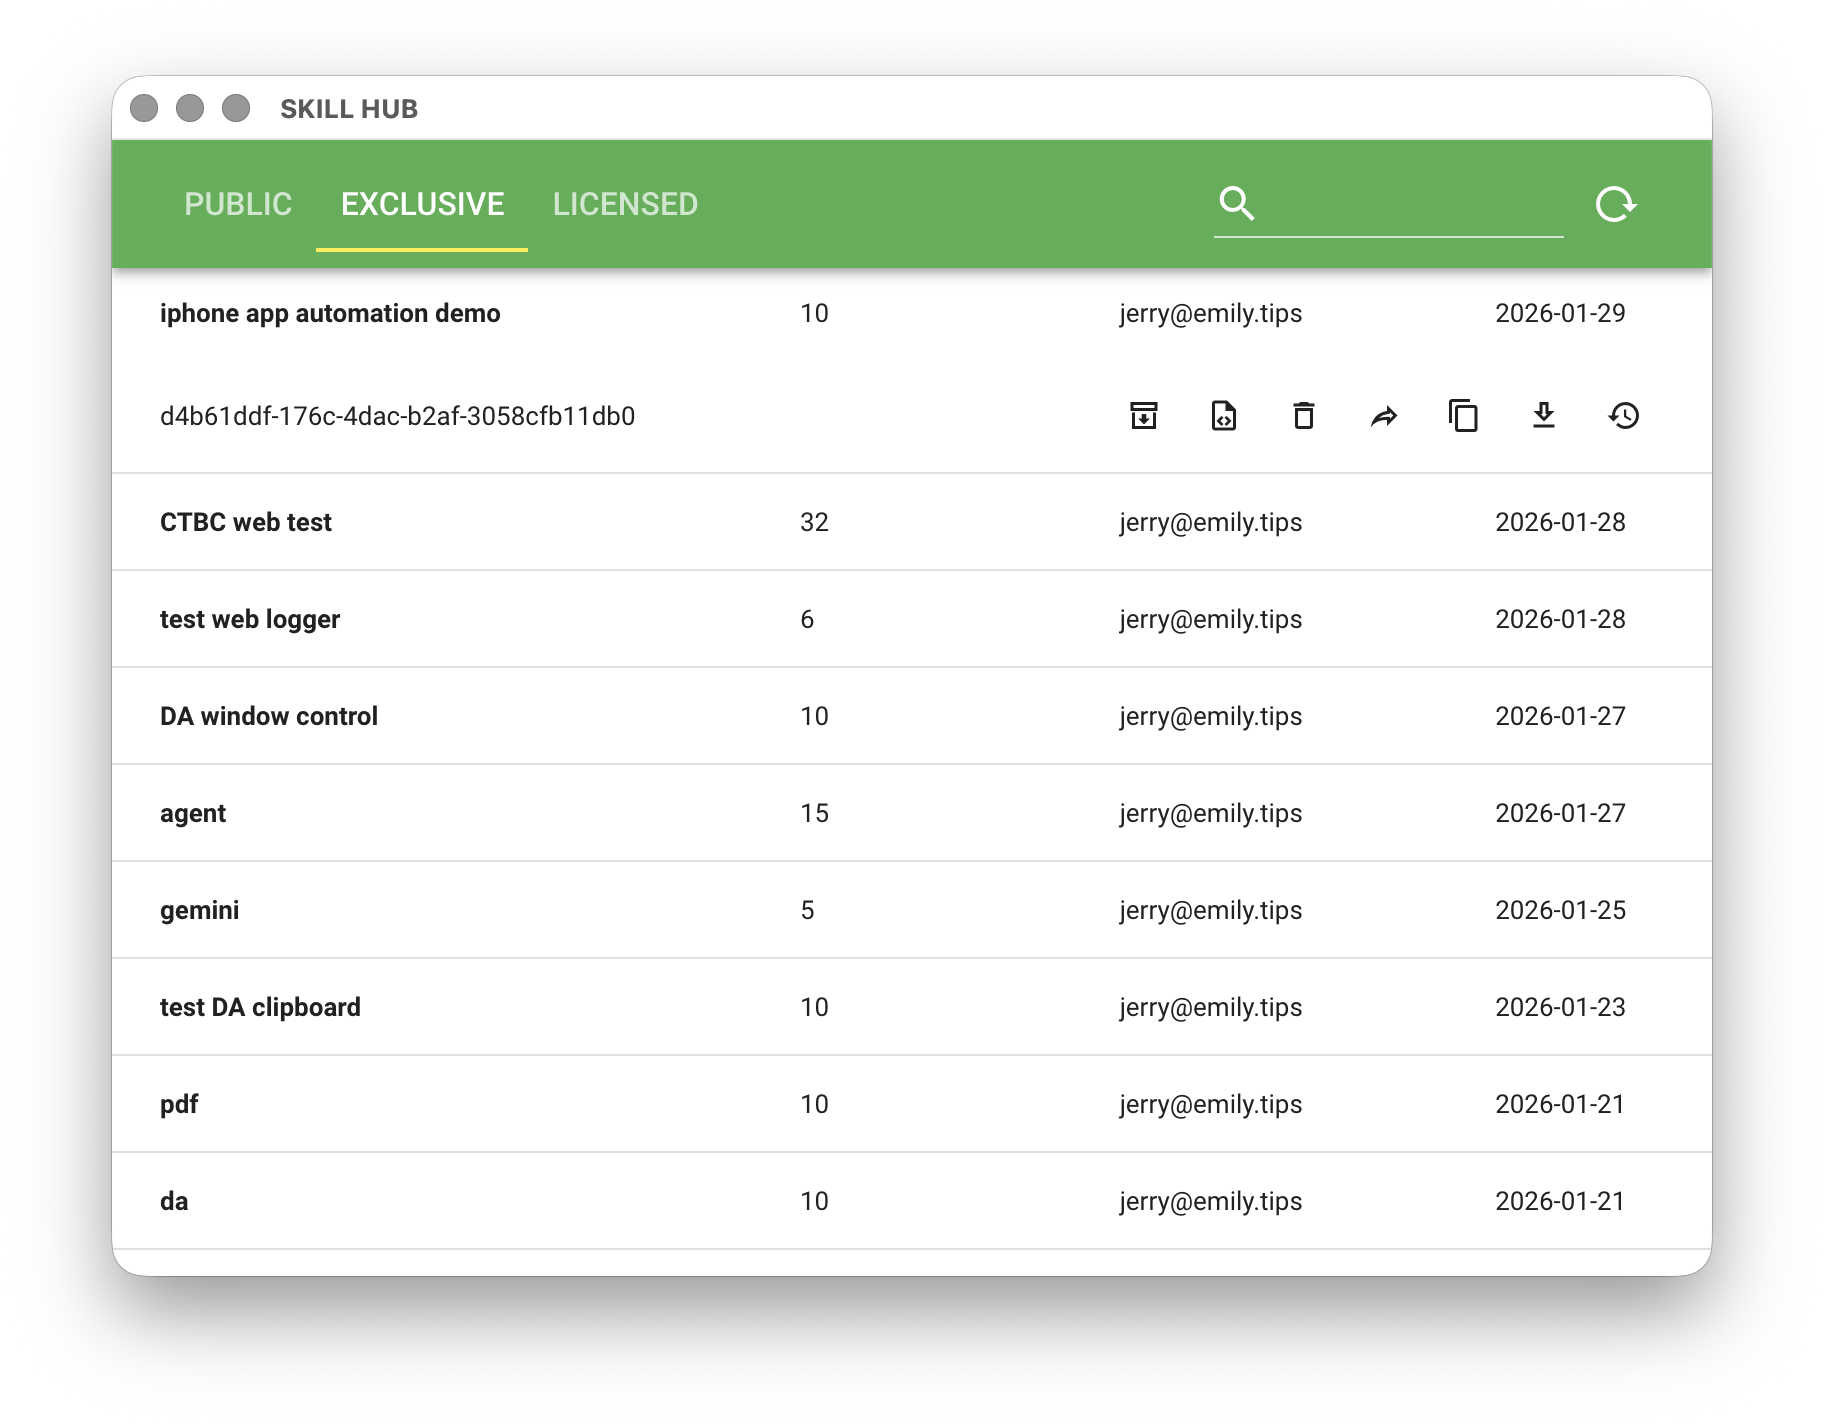This screenshot has height=1424, width=1824.
Task: Switch to the PUBLIC tab
Action: pos(238,204)
